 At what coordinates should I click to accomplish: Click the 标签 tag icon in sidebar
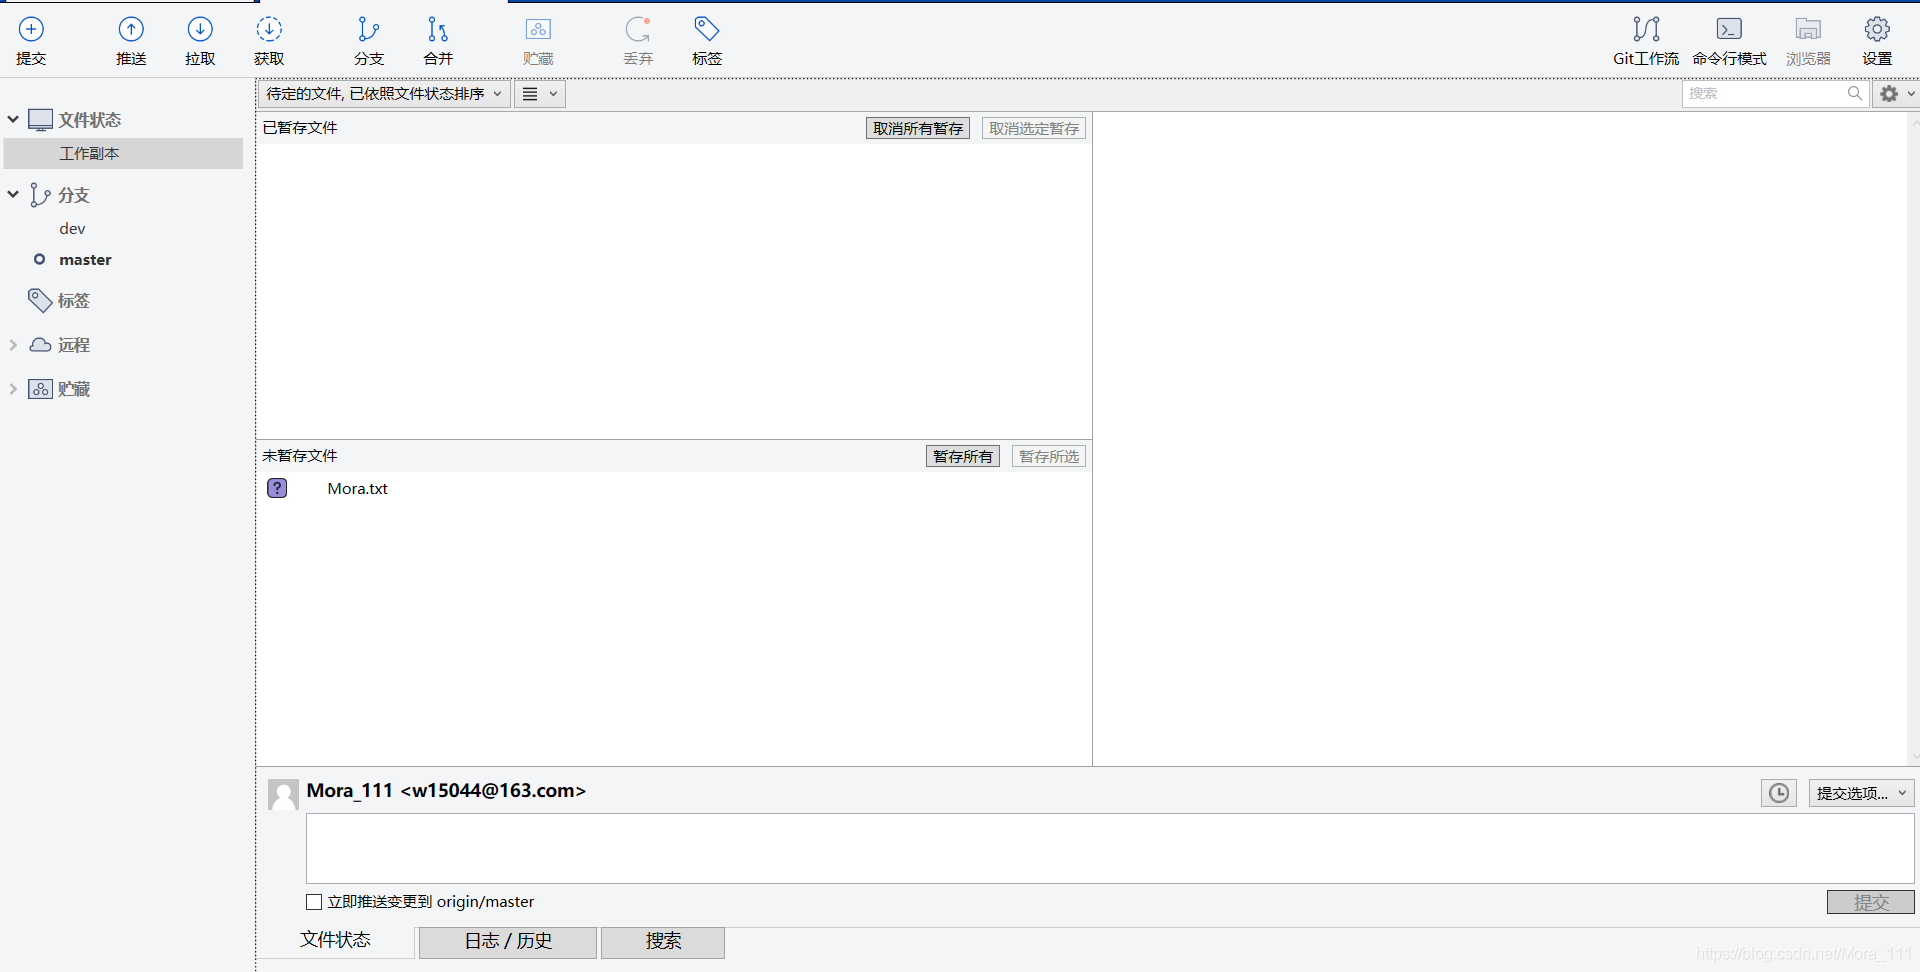[x=40, y=300]
